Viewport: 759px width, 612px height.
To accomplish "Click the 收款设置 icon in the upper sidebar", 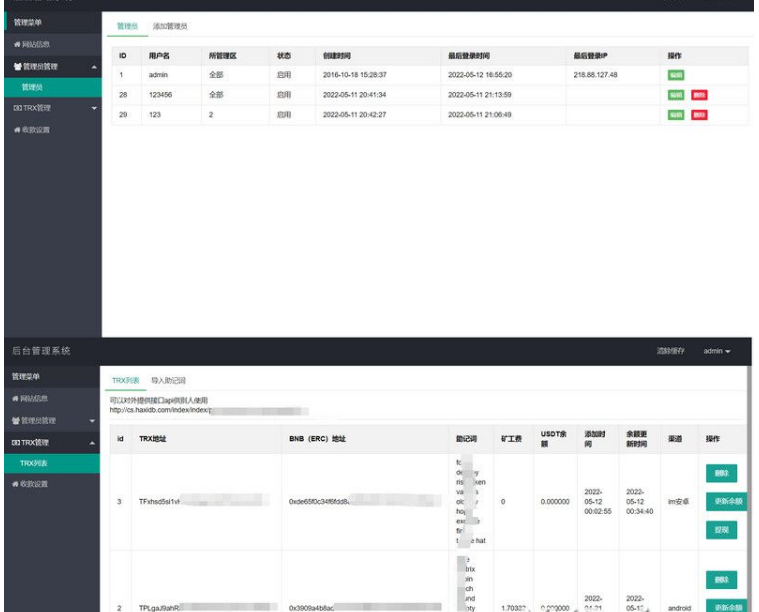I will [x=15, y=129].
